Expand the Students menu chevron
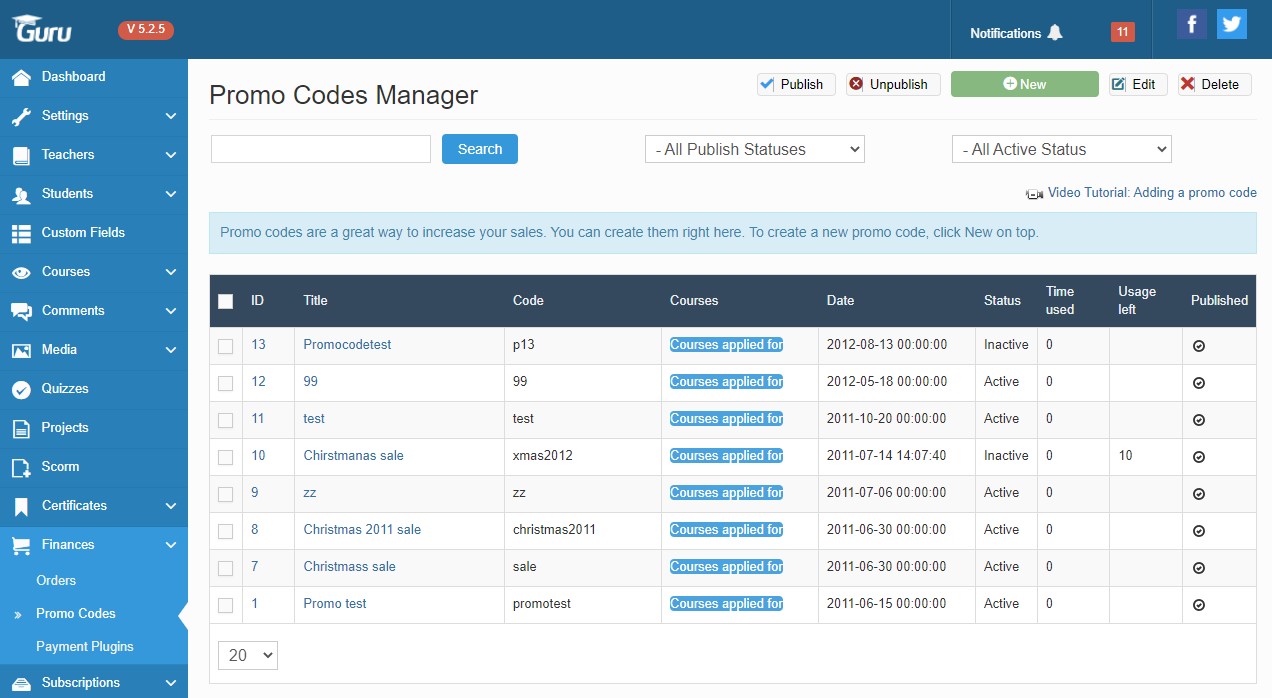Screen dimensions: 1272x698 [x=171, y=194]
